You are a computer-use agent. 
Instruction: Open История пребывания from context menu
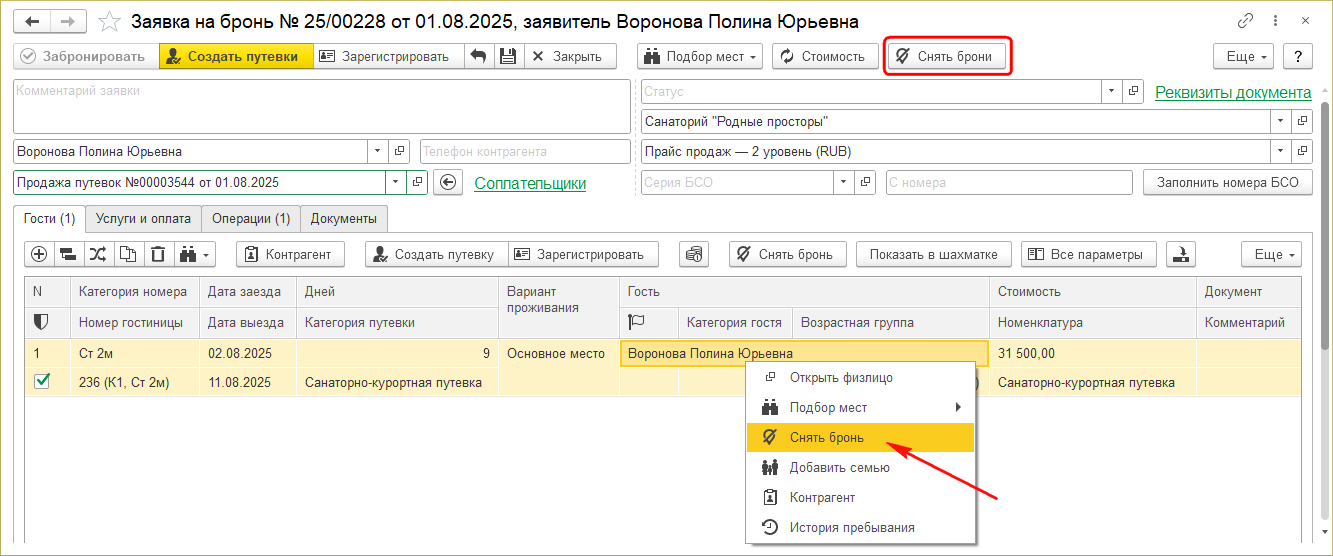[860, 527]
